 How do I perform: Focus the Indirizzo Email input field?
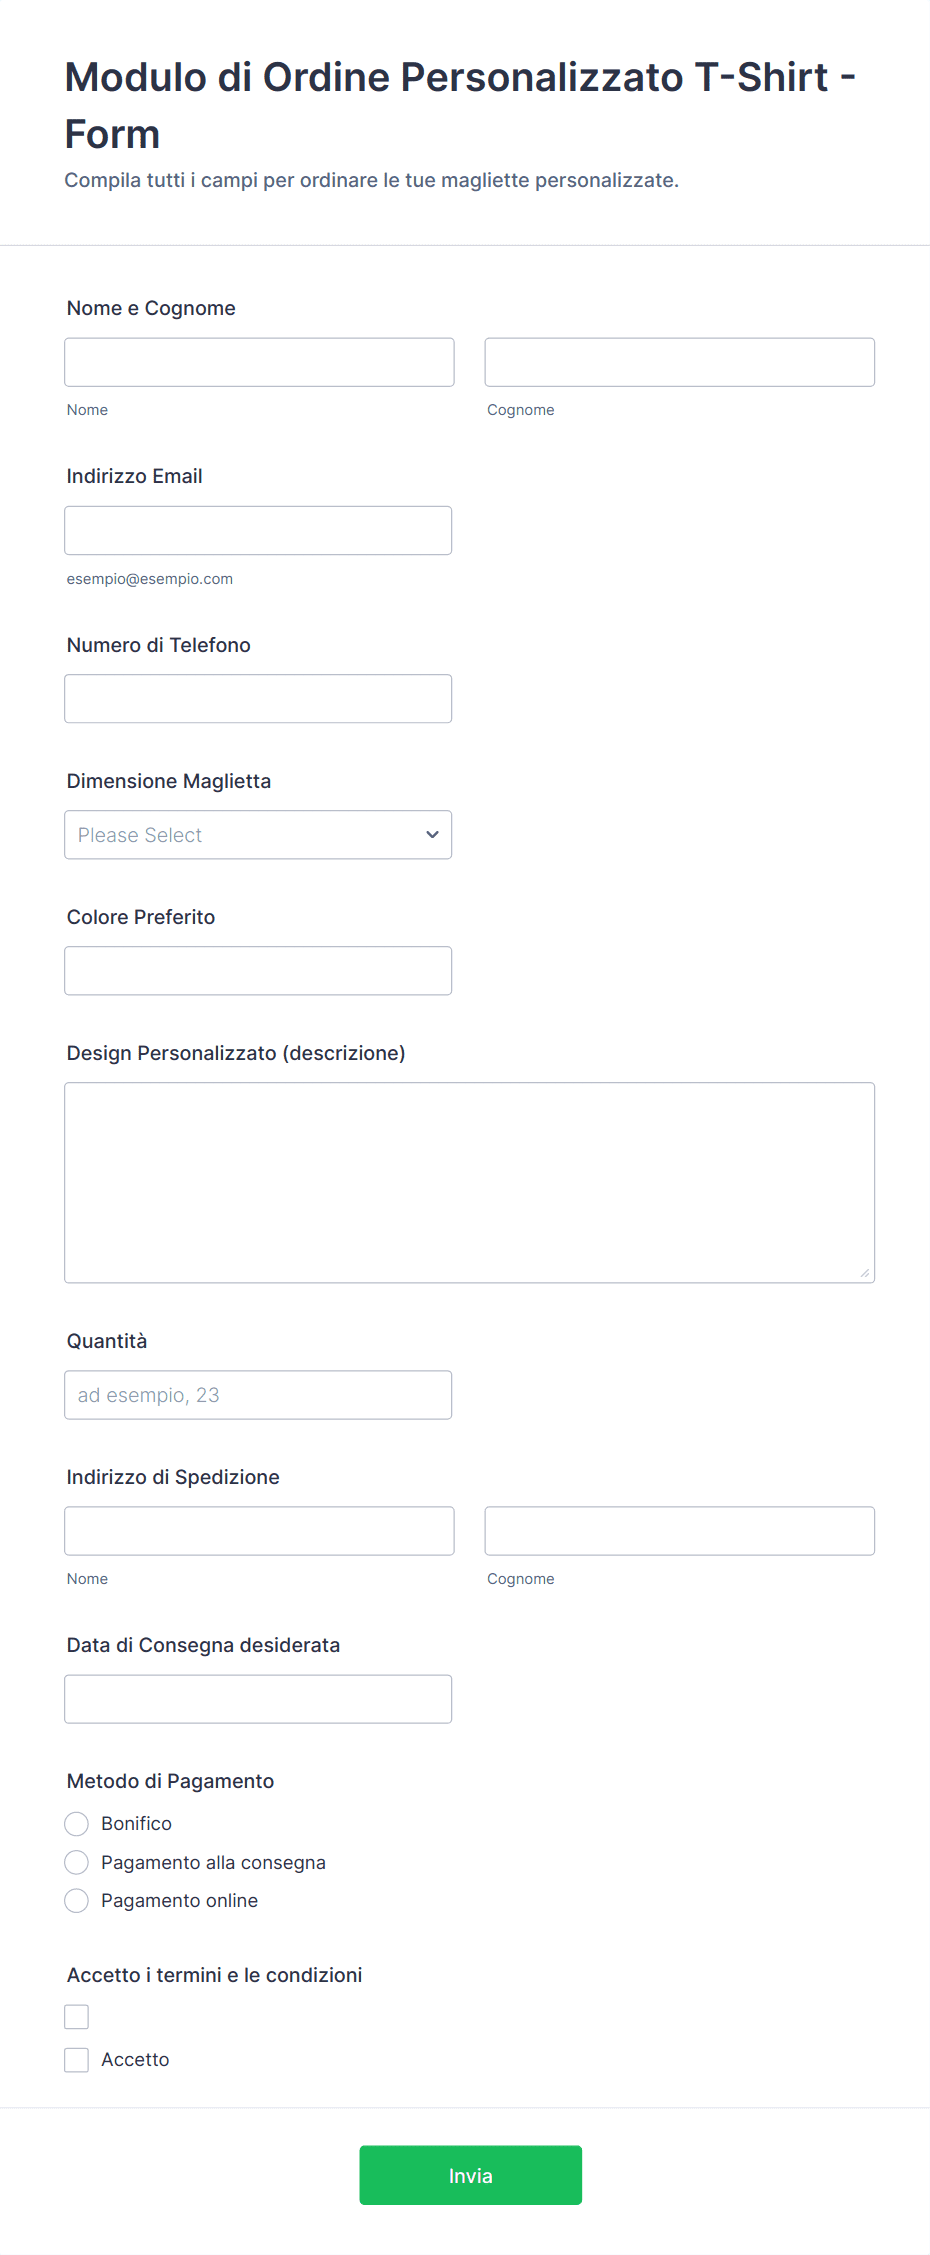click(x=258, y=530)
